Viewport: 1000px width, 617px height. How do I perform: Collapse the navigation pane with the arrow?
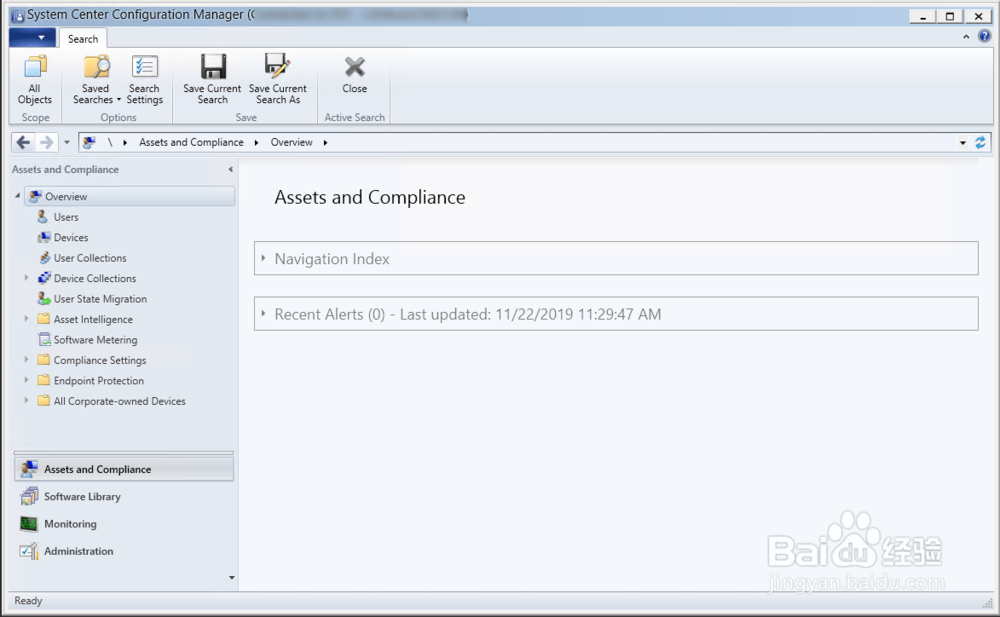231,170
